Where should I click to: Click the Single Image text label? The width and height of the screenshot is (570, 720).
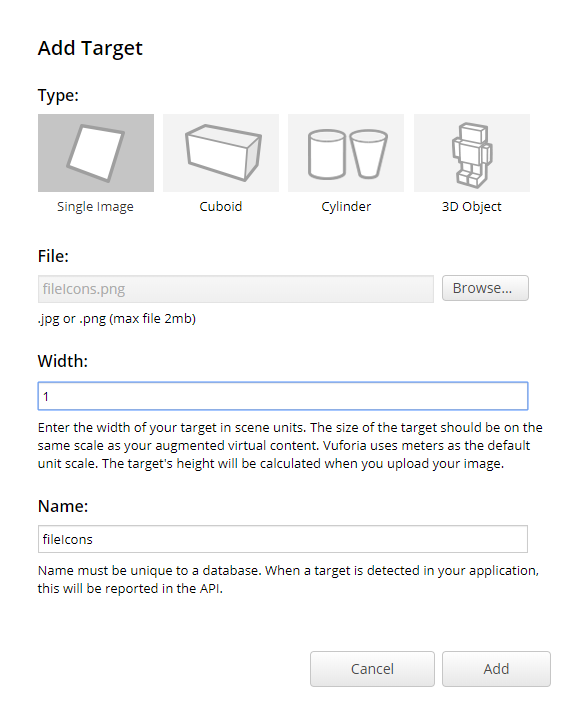[95, 207]
